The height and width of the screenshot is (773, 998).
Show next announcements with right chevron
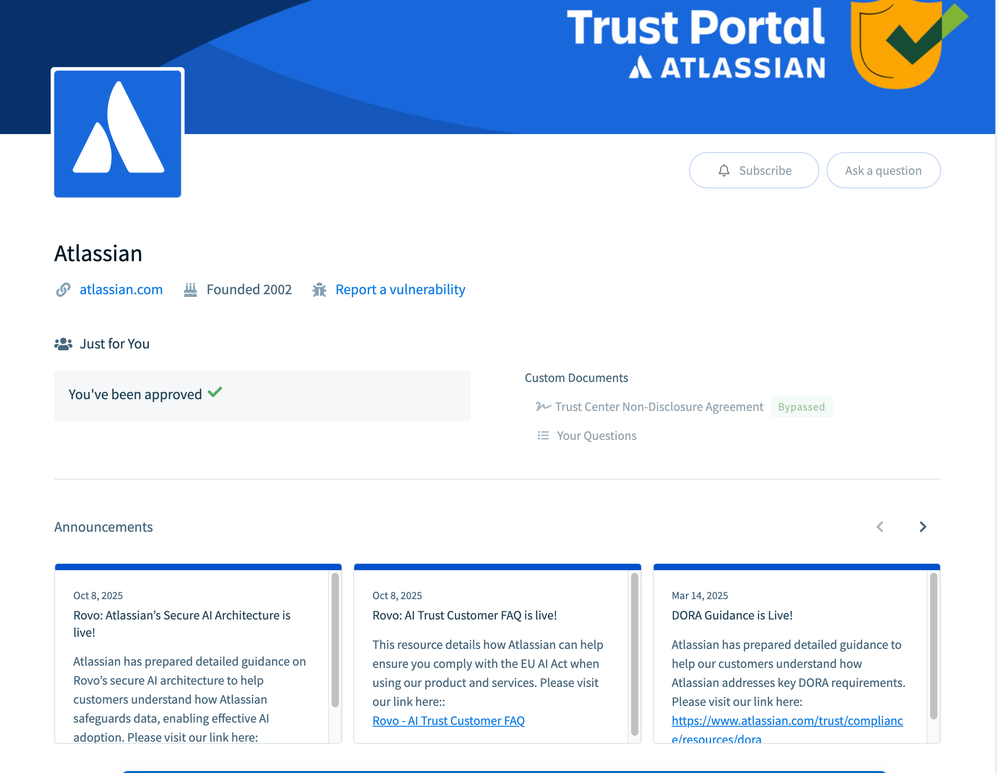(922, 527)
